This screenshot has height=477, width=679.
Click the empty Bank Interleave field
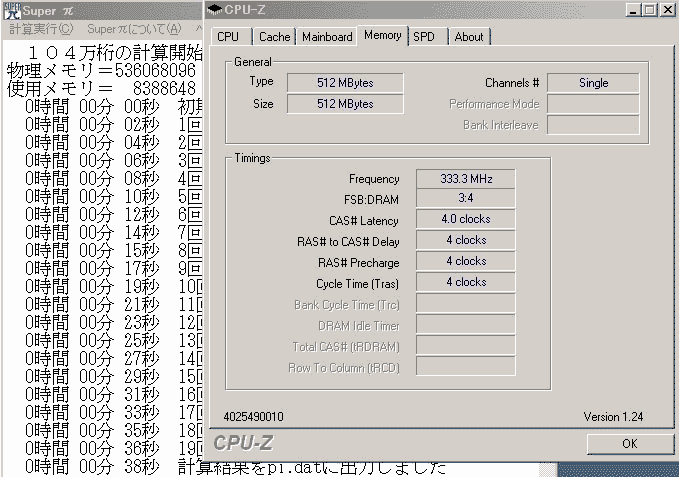pos(593,125)
